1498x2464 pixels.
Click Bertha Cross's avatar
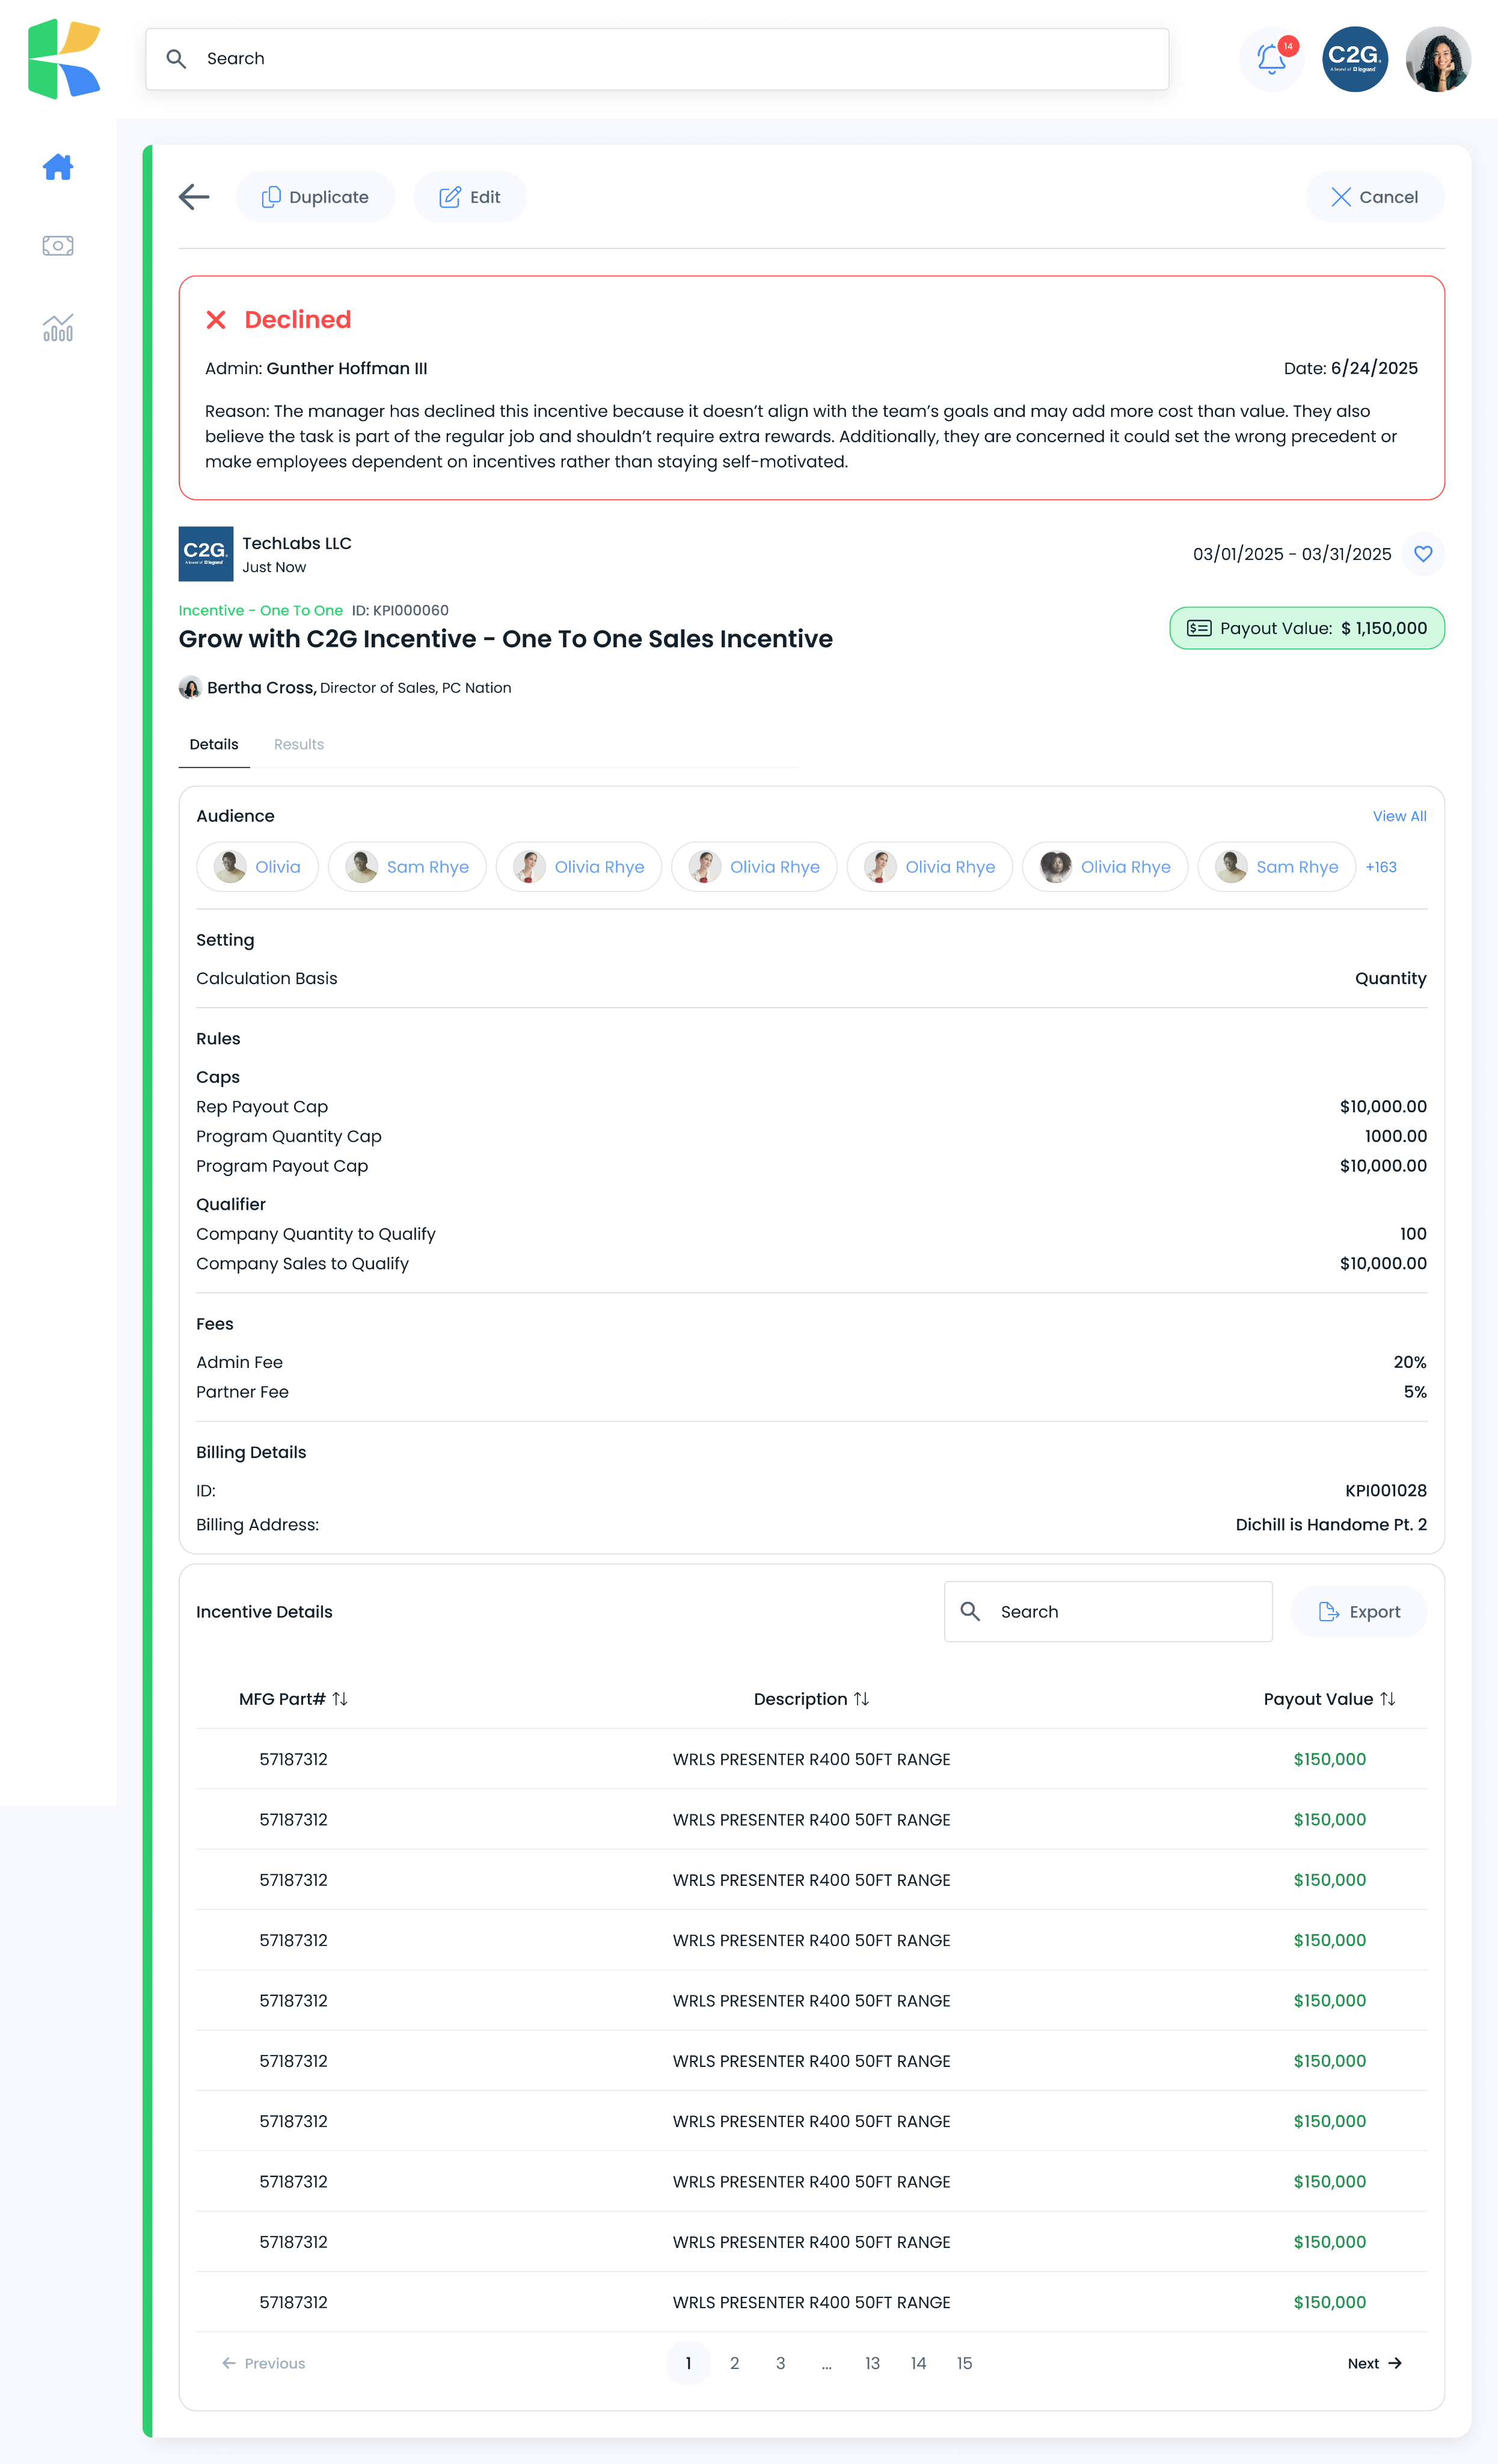tap(190, 688)
